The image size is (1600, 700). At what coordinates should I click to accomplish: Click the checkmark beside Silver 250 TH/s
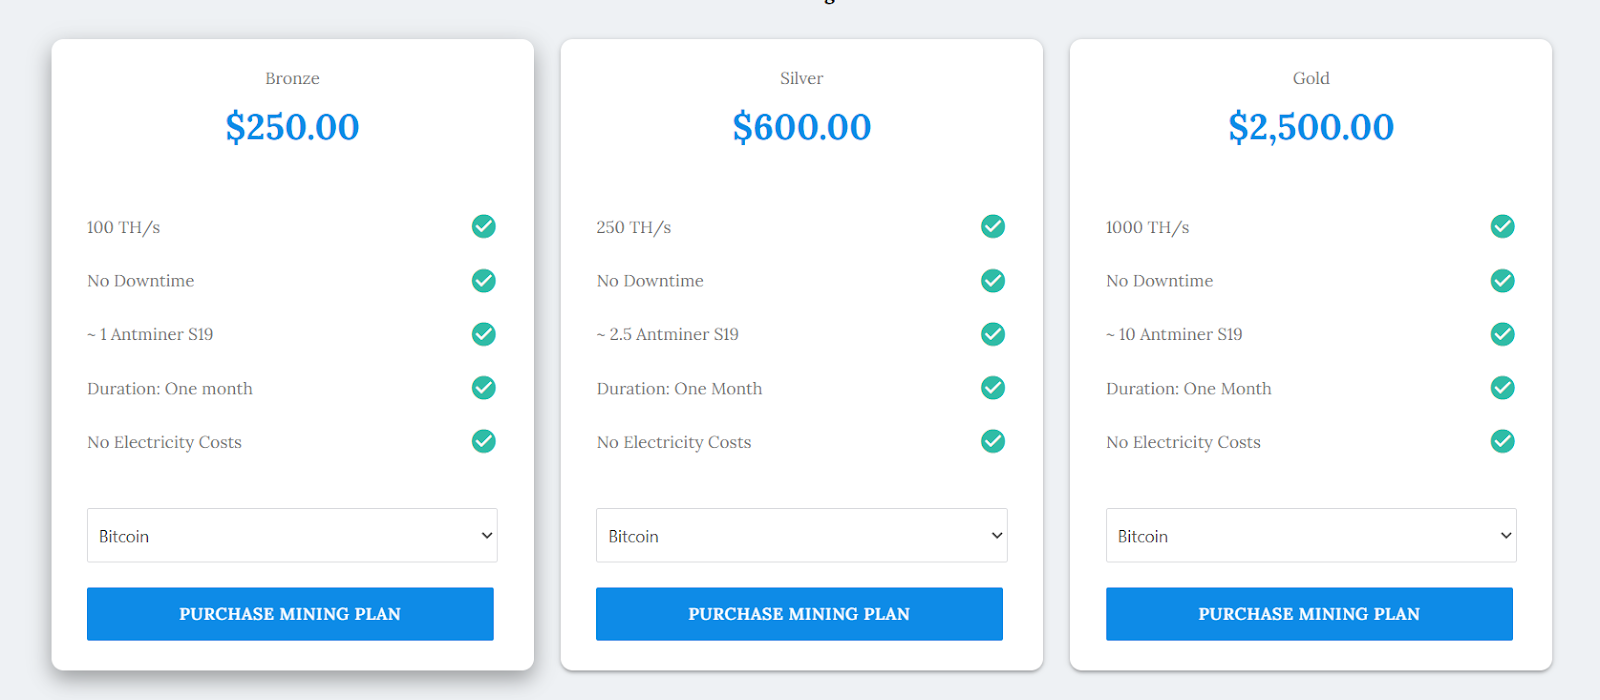(x=993, y=226)
